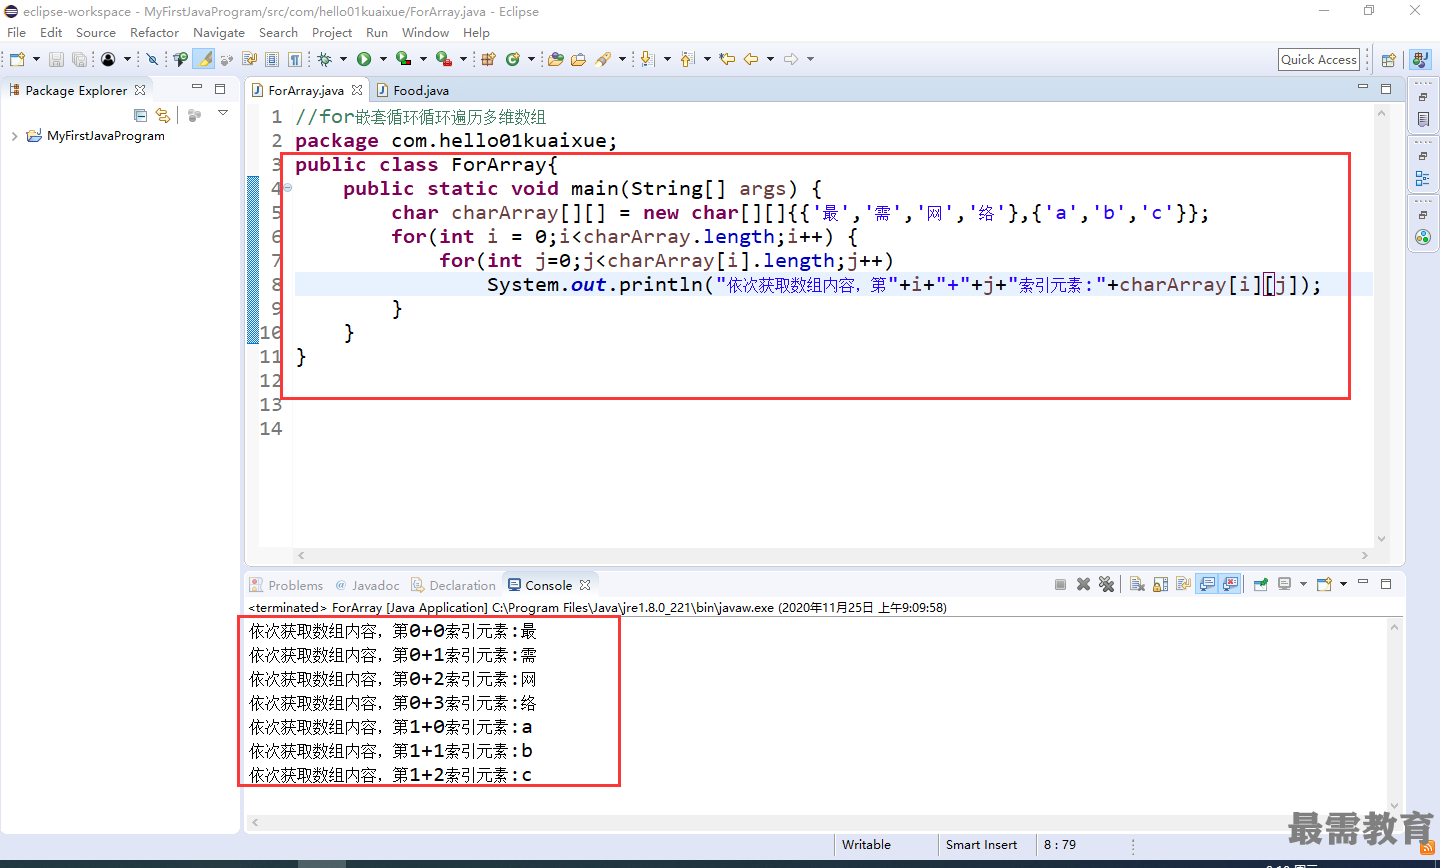Toggle Mark Occurrences highlighter icon
1440x868 pixels.
[204, 59]
